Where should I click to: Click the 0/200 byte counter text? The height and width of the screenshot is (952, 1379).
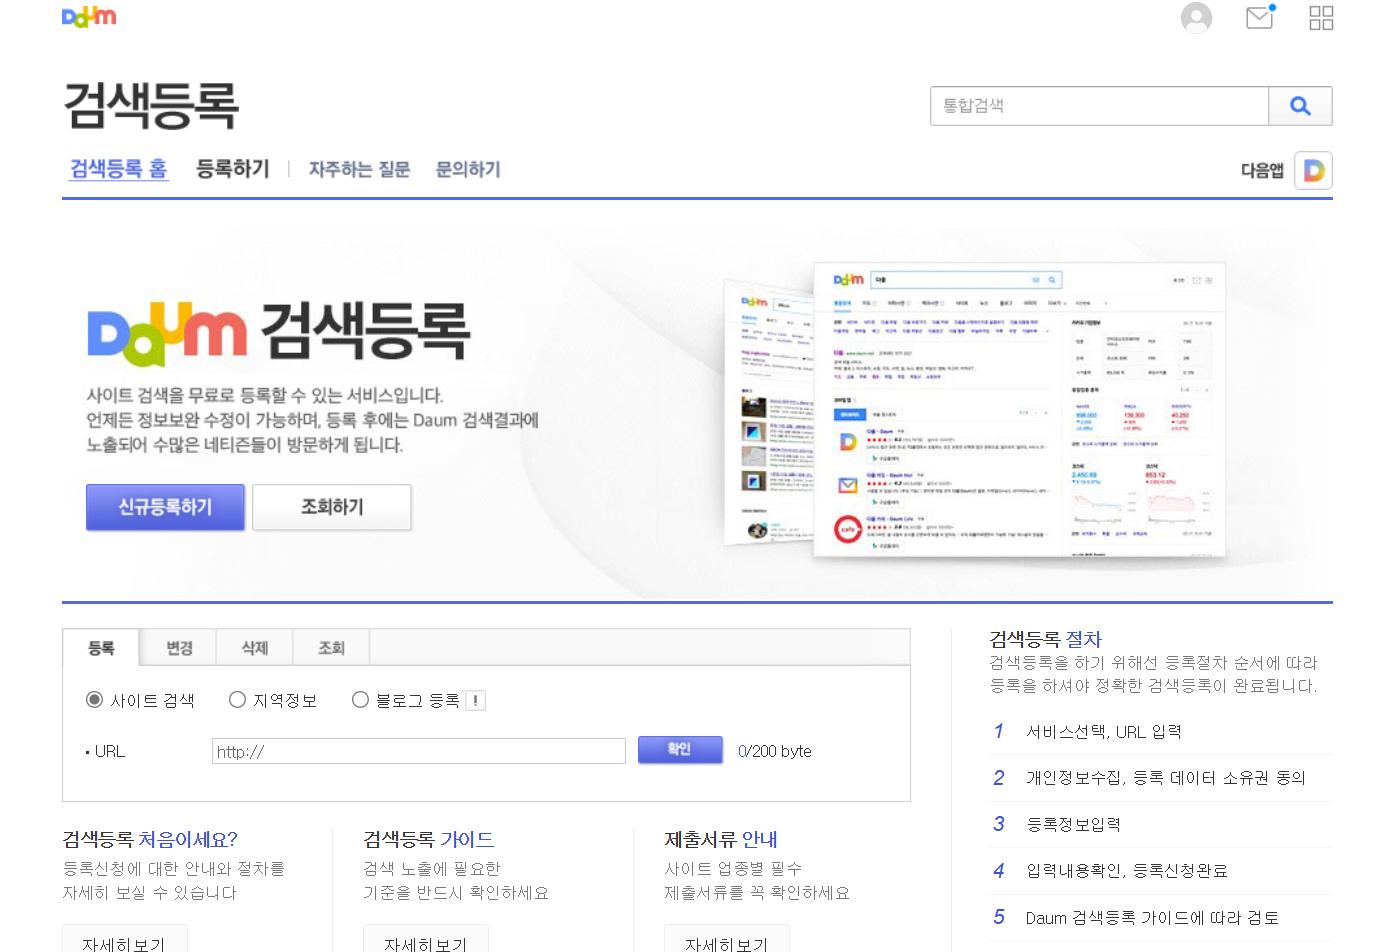click(775, 751)
